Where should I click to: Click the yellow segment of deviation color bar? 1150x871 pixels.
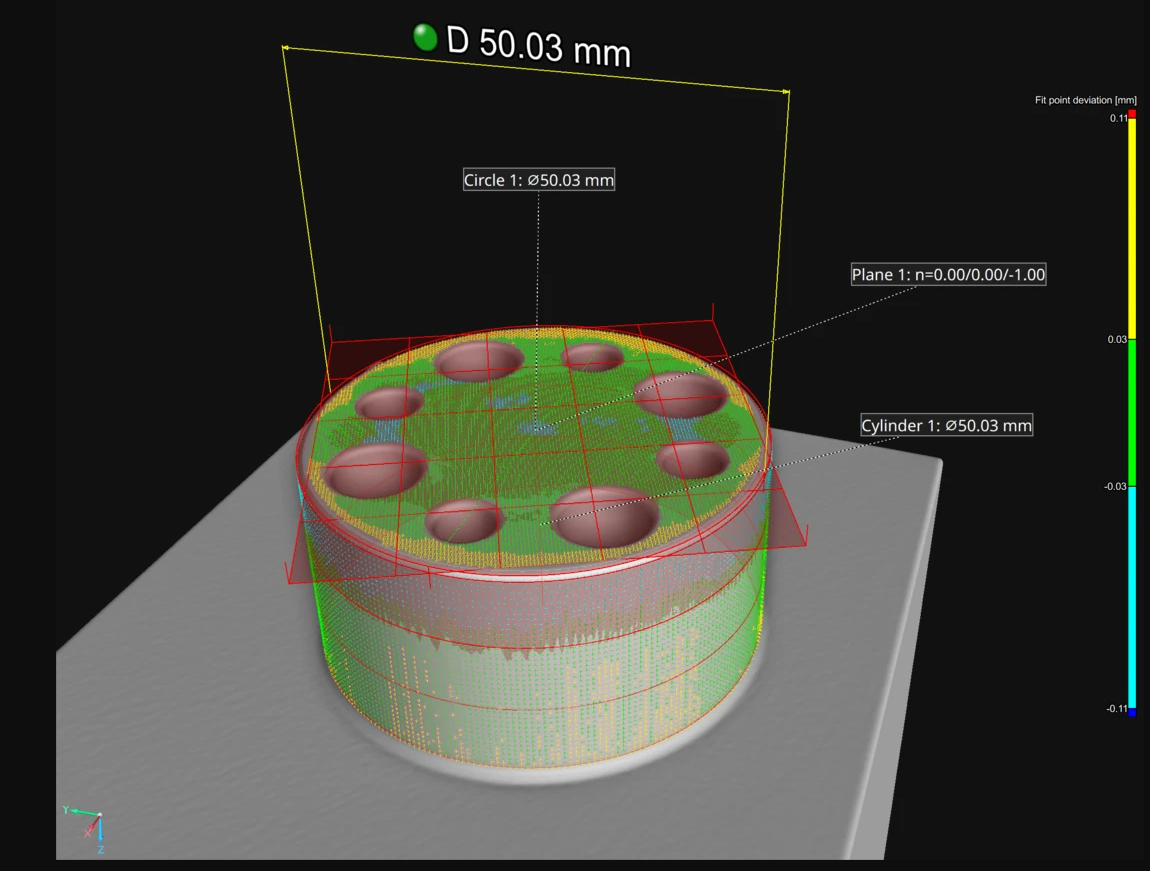pyautogui.click(x=1132, y=229)
